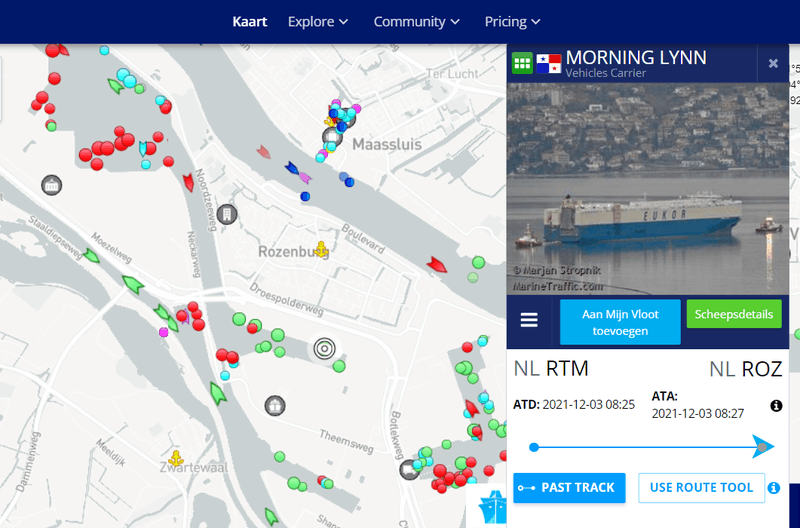
Task: Click the ATD 2021-12-03 08:25 text
Action: pyautogui.click(x=574, y=405)
